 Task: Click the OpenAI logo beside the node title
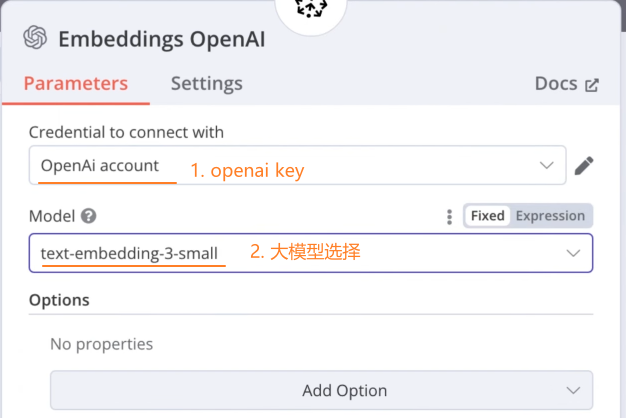[x=36, y=38]
